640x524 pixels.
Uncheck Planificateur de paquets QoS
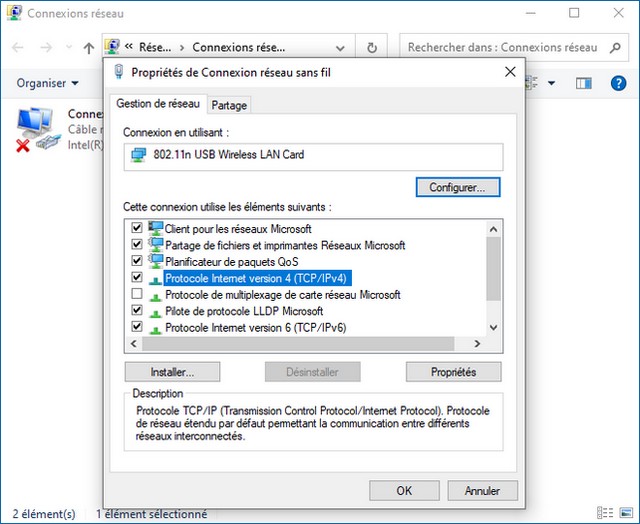137,260
